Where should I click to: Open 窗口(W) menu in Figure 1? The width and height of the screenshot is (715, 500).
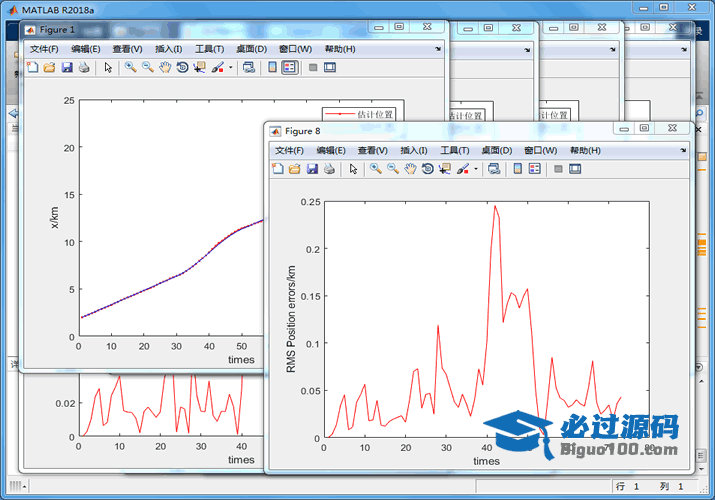click(295, 49)
